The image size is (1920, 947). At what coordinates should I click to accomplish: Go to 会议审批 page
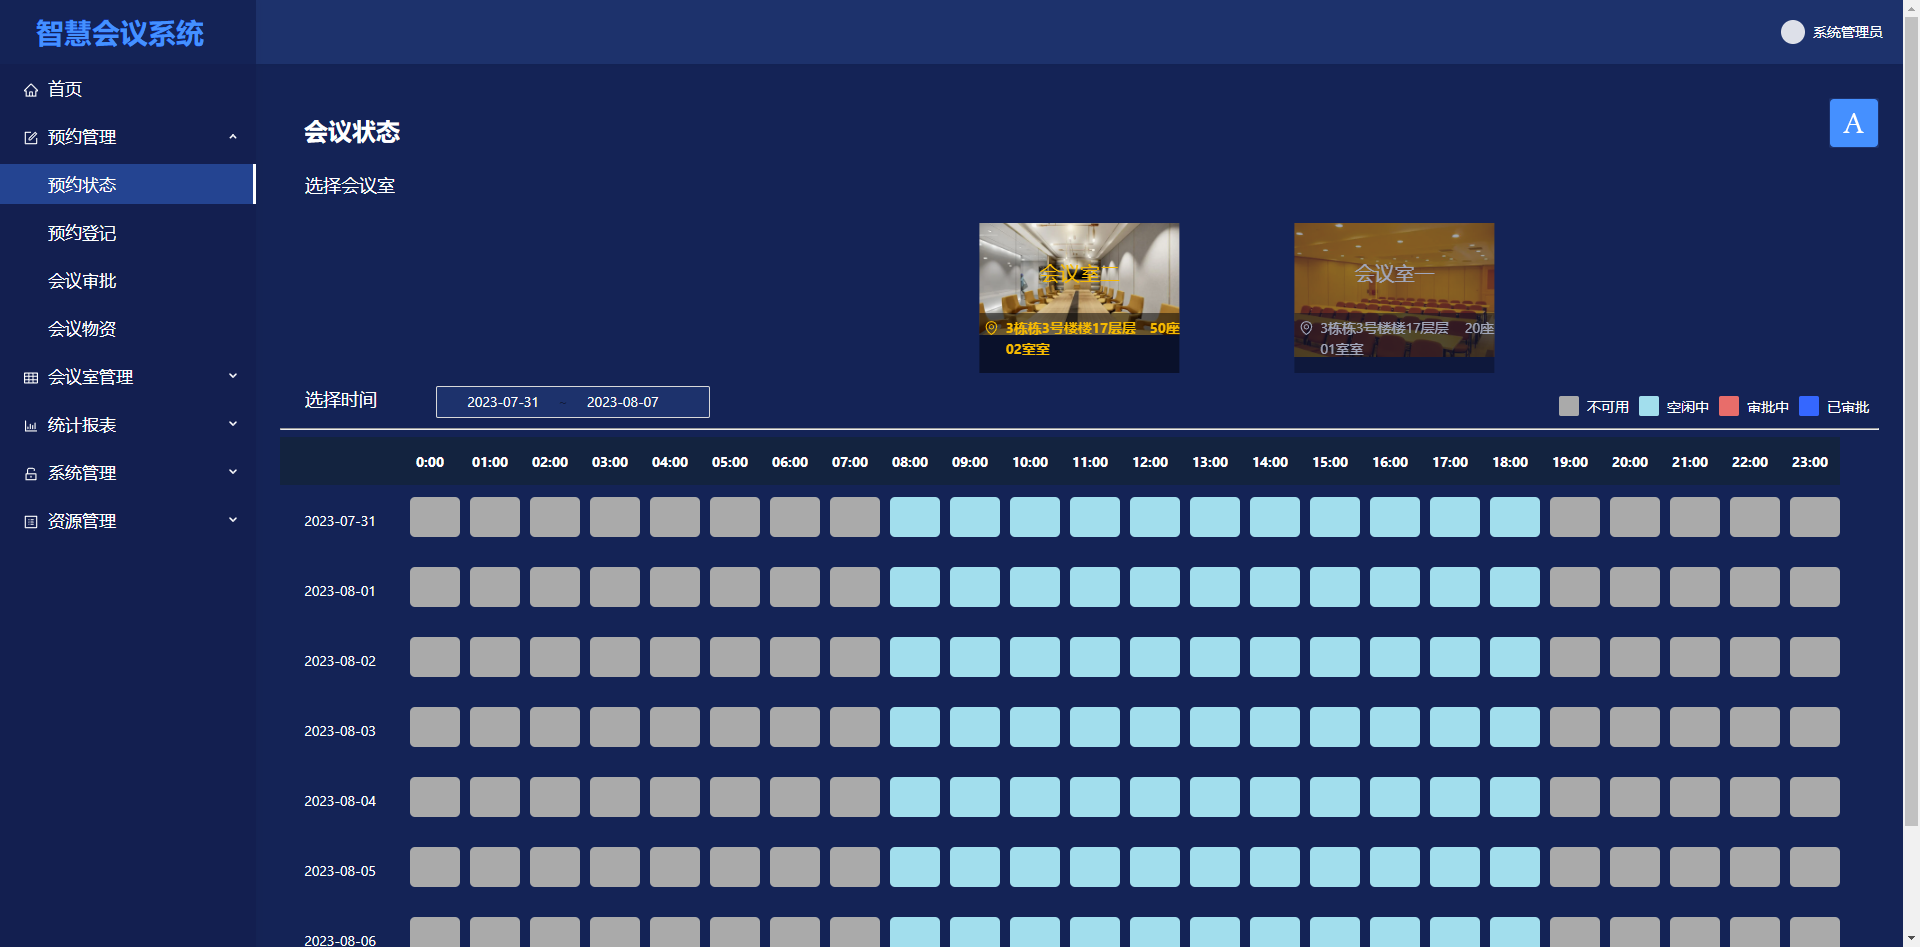coord(128,281)
